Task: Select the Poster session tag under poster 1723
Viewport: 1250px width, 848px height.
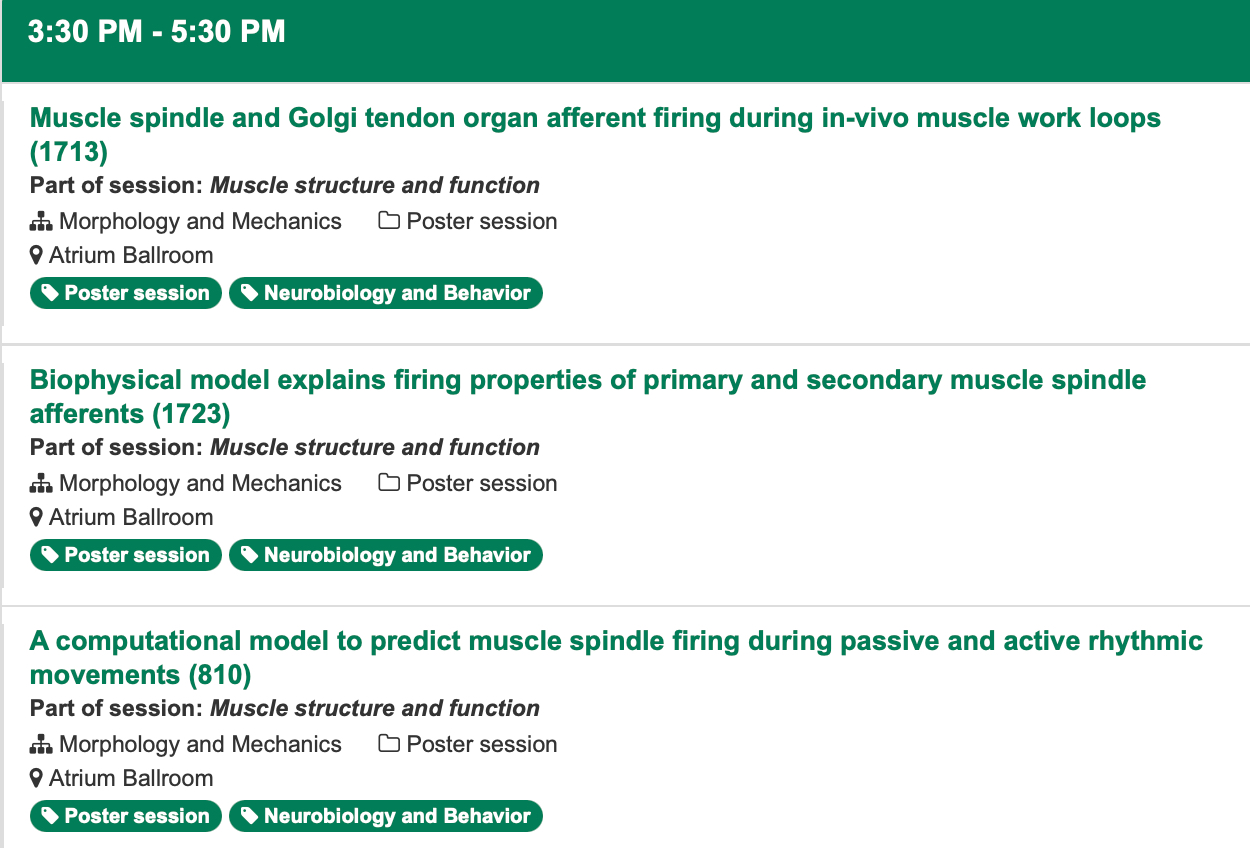Action: [x=126, y=555]
